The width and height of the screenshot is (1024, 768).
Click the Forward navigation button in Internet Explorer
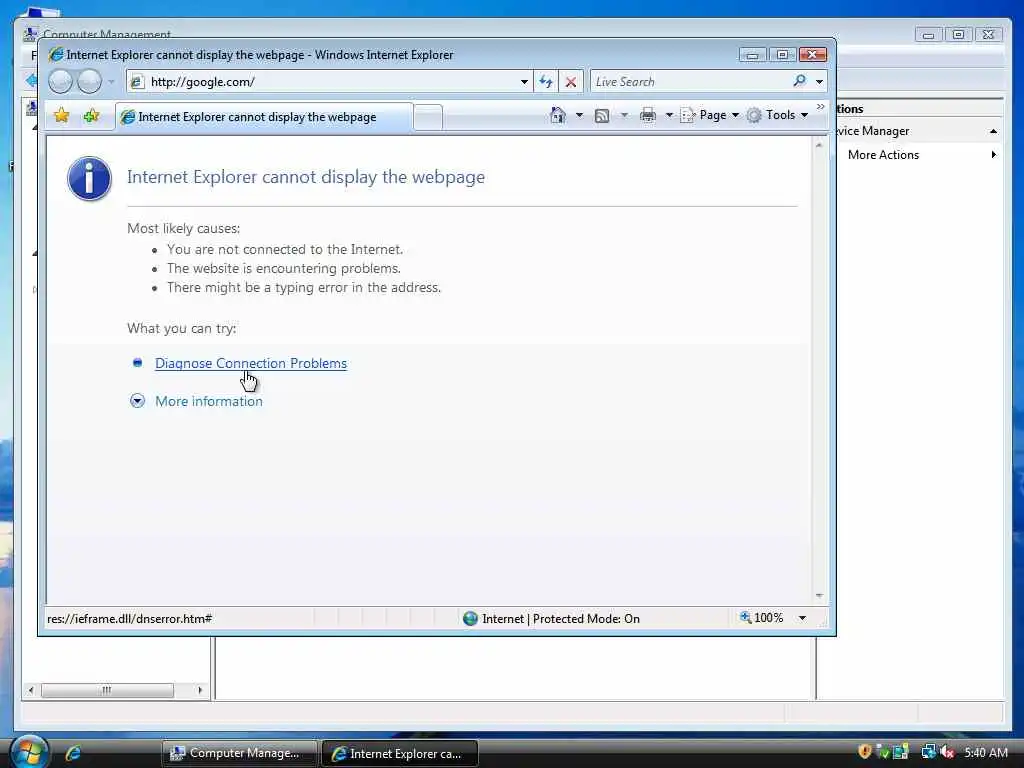pyautogui.click(x=89, y=82)
